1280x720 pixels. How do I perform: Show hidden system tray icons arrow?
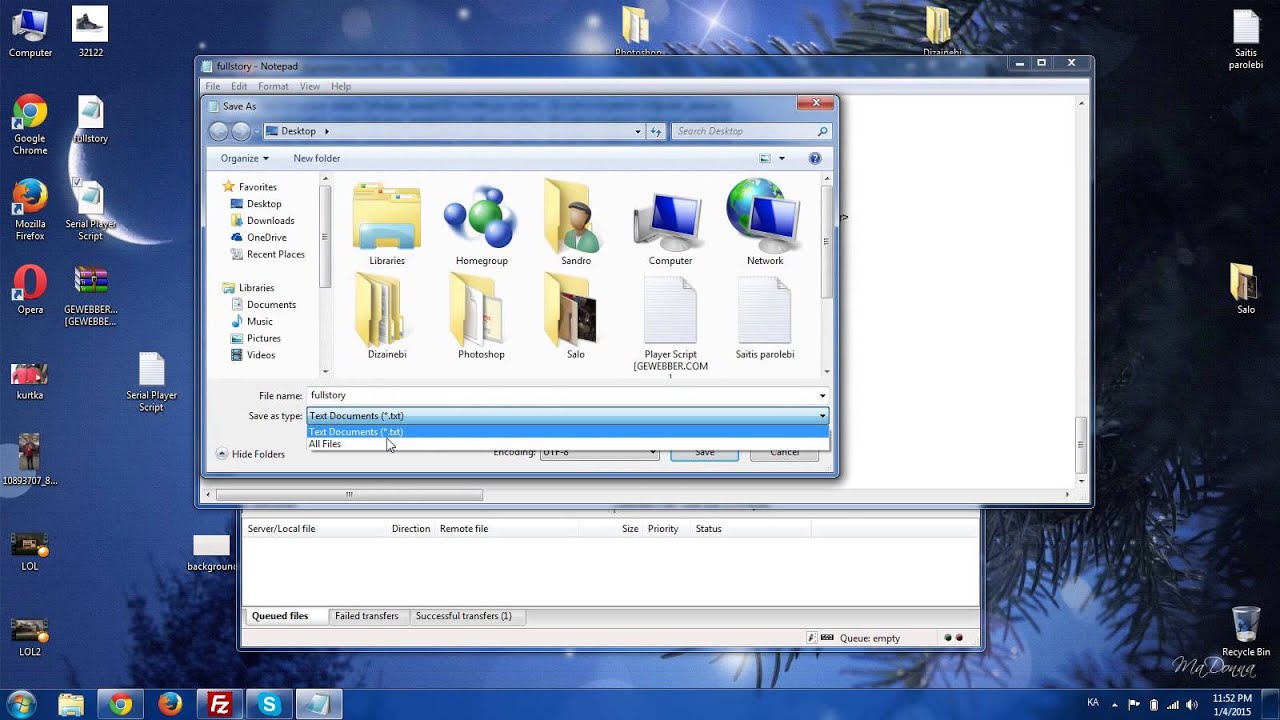[1114, 704]
